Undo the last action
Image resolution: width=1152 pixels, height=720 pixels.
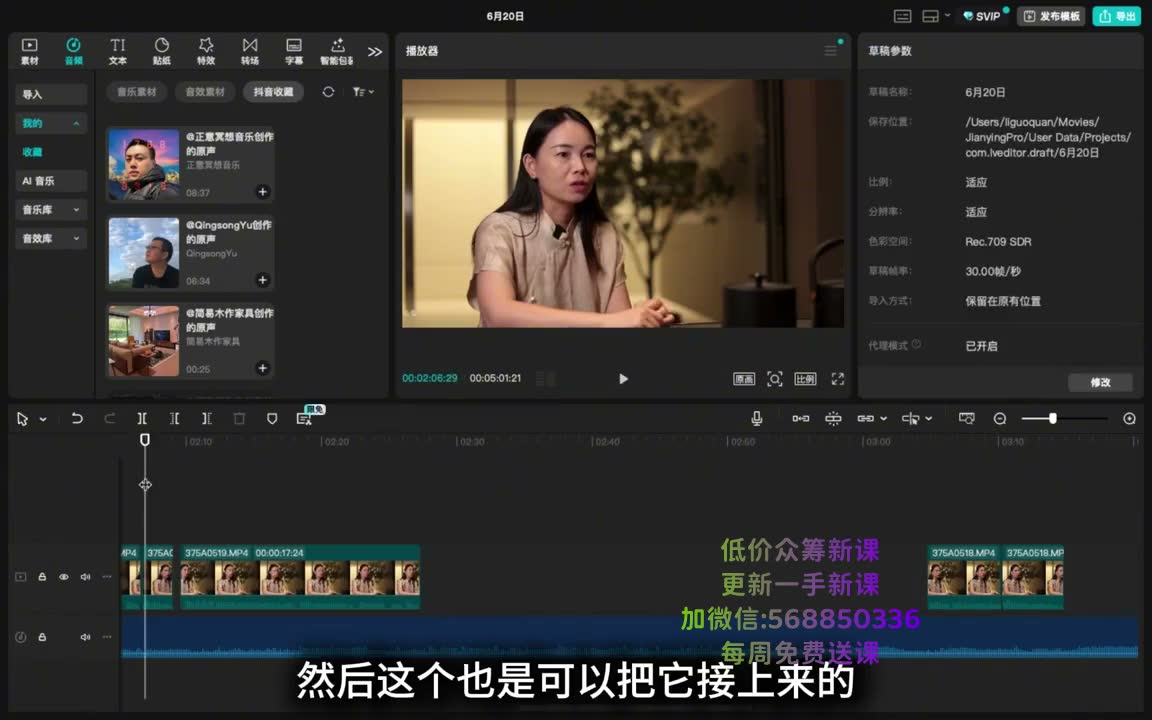pos(76,418)
